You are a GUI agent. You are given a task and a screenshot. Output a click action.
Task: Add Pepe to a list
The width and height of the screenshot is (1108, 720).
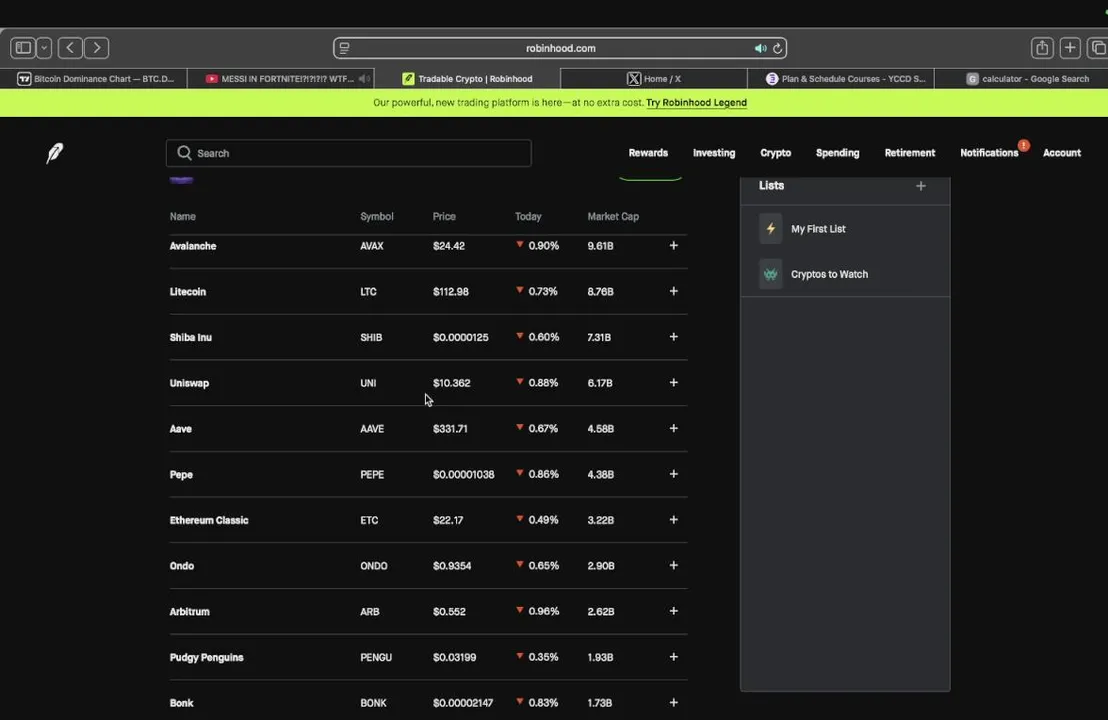(673, 474)
